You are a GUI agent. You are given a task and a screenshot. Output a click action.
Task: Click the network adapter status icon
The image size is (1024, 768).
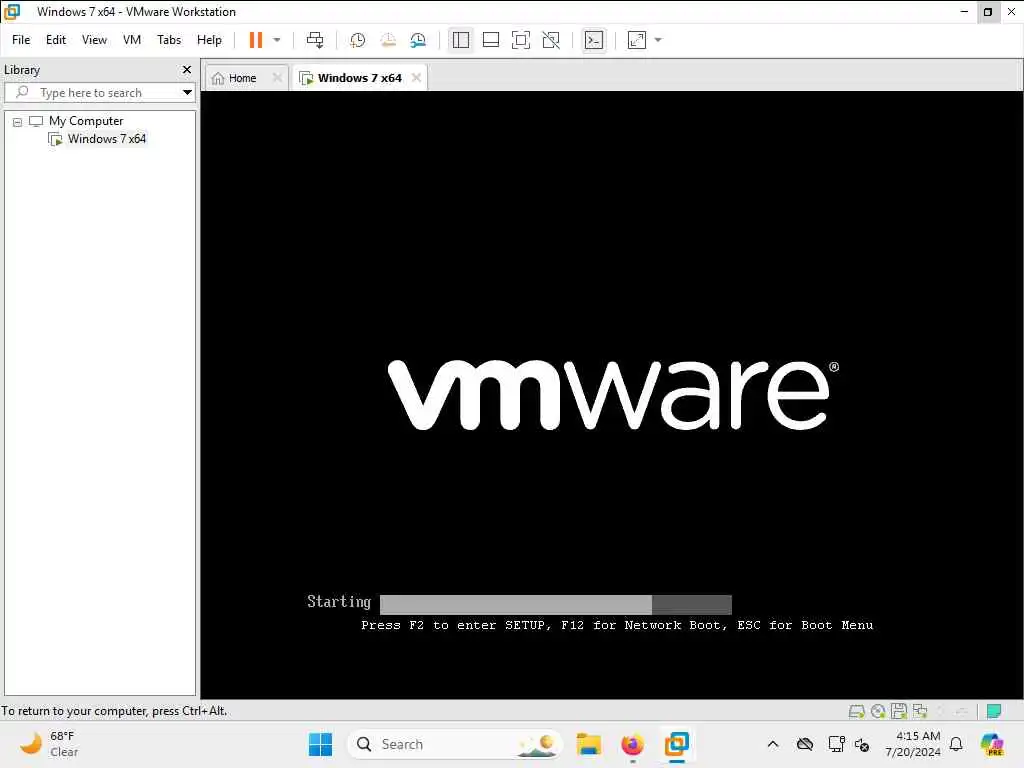(x=920, y=711)
